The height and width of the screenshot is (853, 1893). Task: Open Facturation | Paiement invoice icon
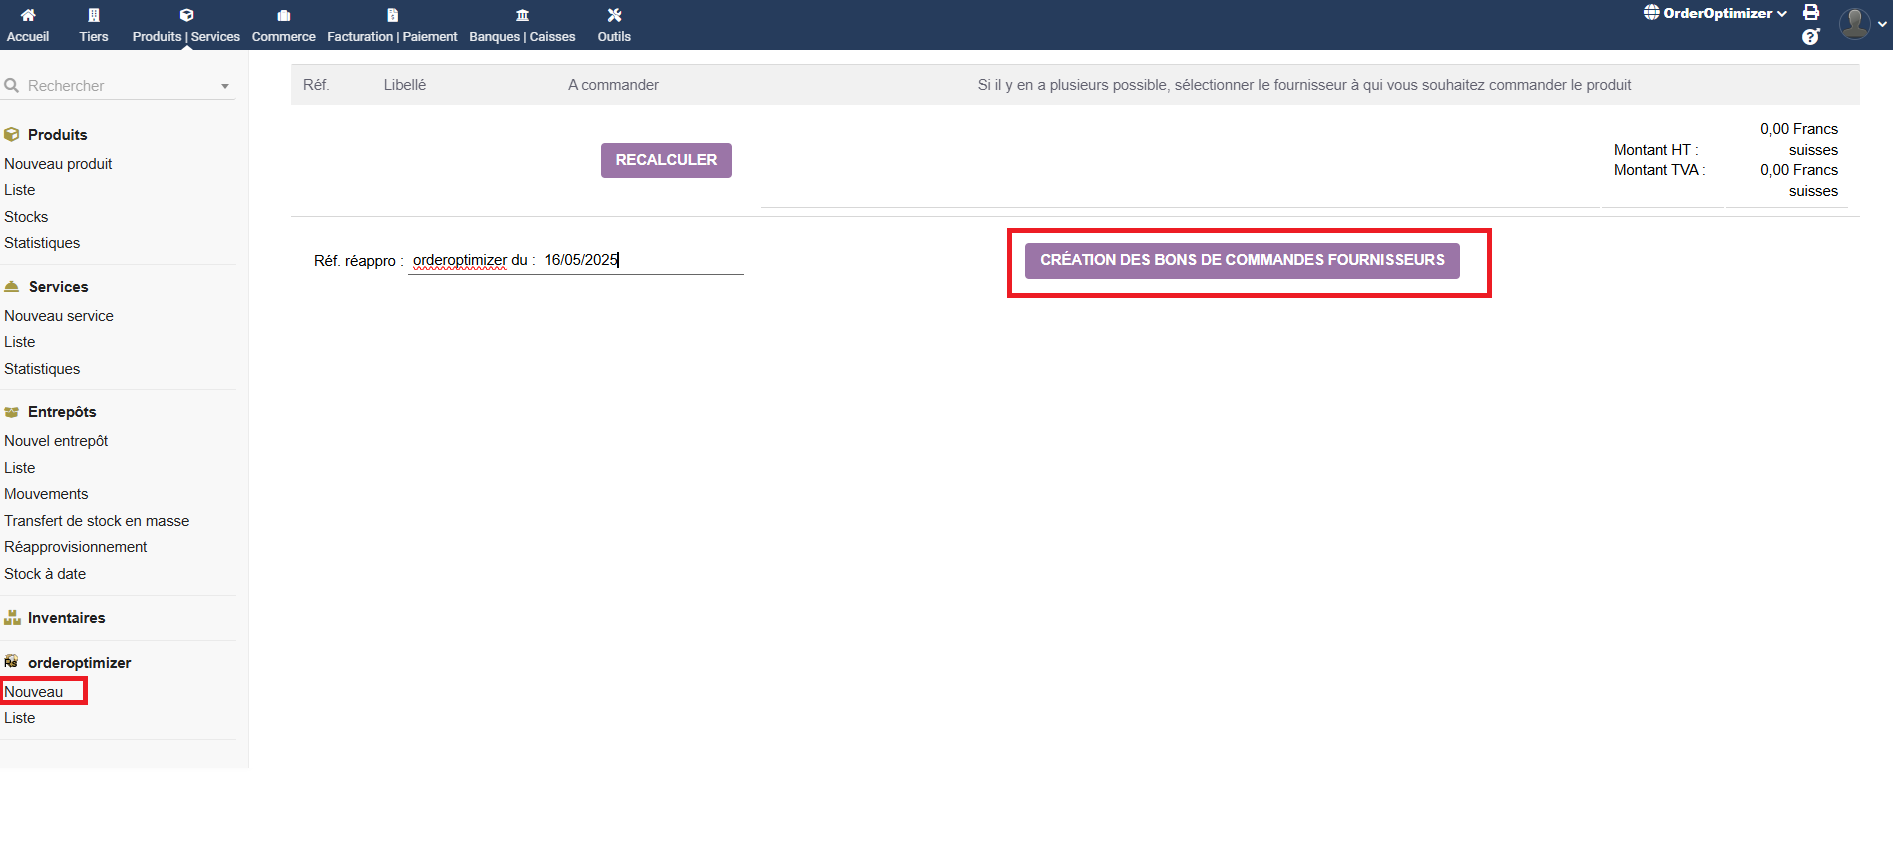tap(392, 15)
